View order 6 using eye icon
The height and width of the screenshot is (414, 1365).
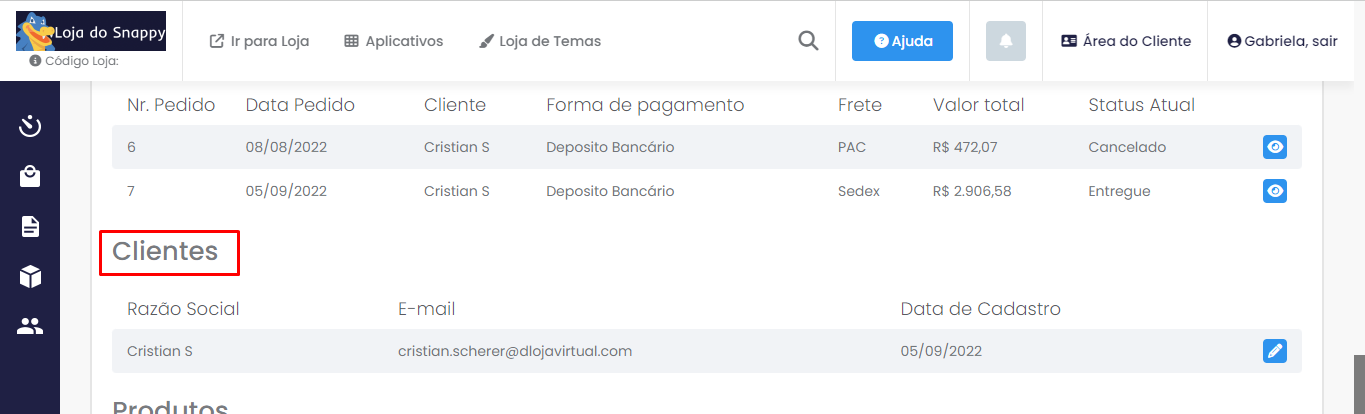[1274, 147]
